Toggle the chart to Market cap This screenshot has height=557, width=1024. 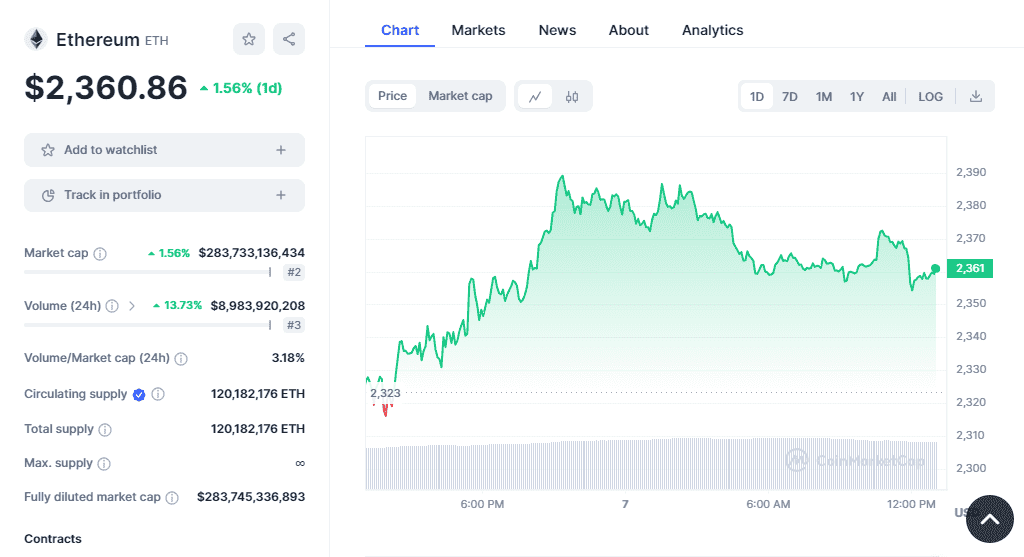coord(460,96)
